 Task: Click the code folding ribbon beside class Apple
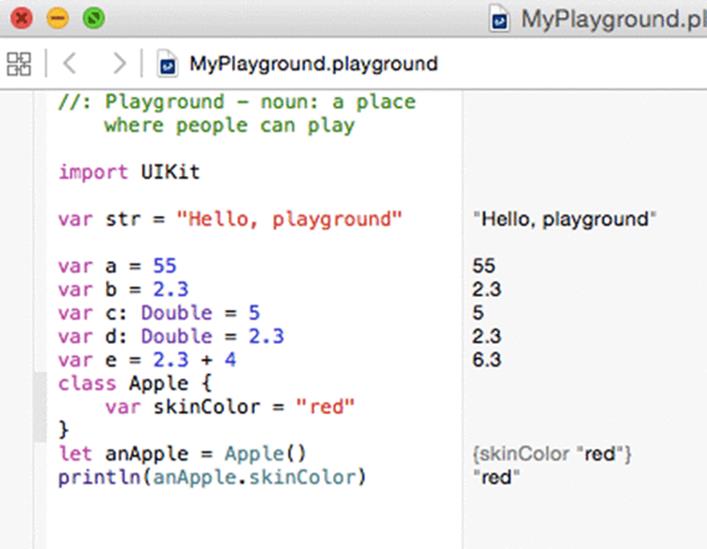point(40,407)
